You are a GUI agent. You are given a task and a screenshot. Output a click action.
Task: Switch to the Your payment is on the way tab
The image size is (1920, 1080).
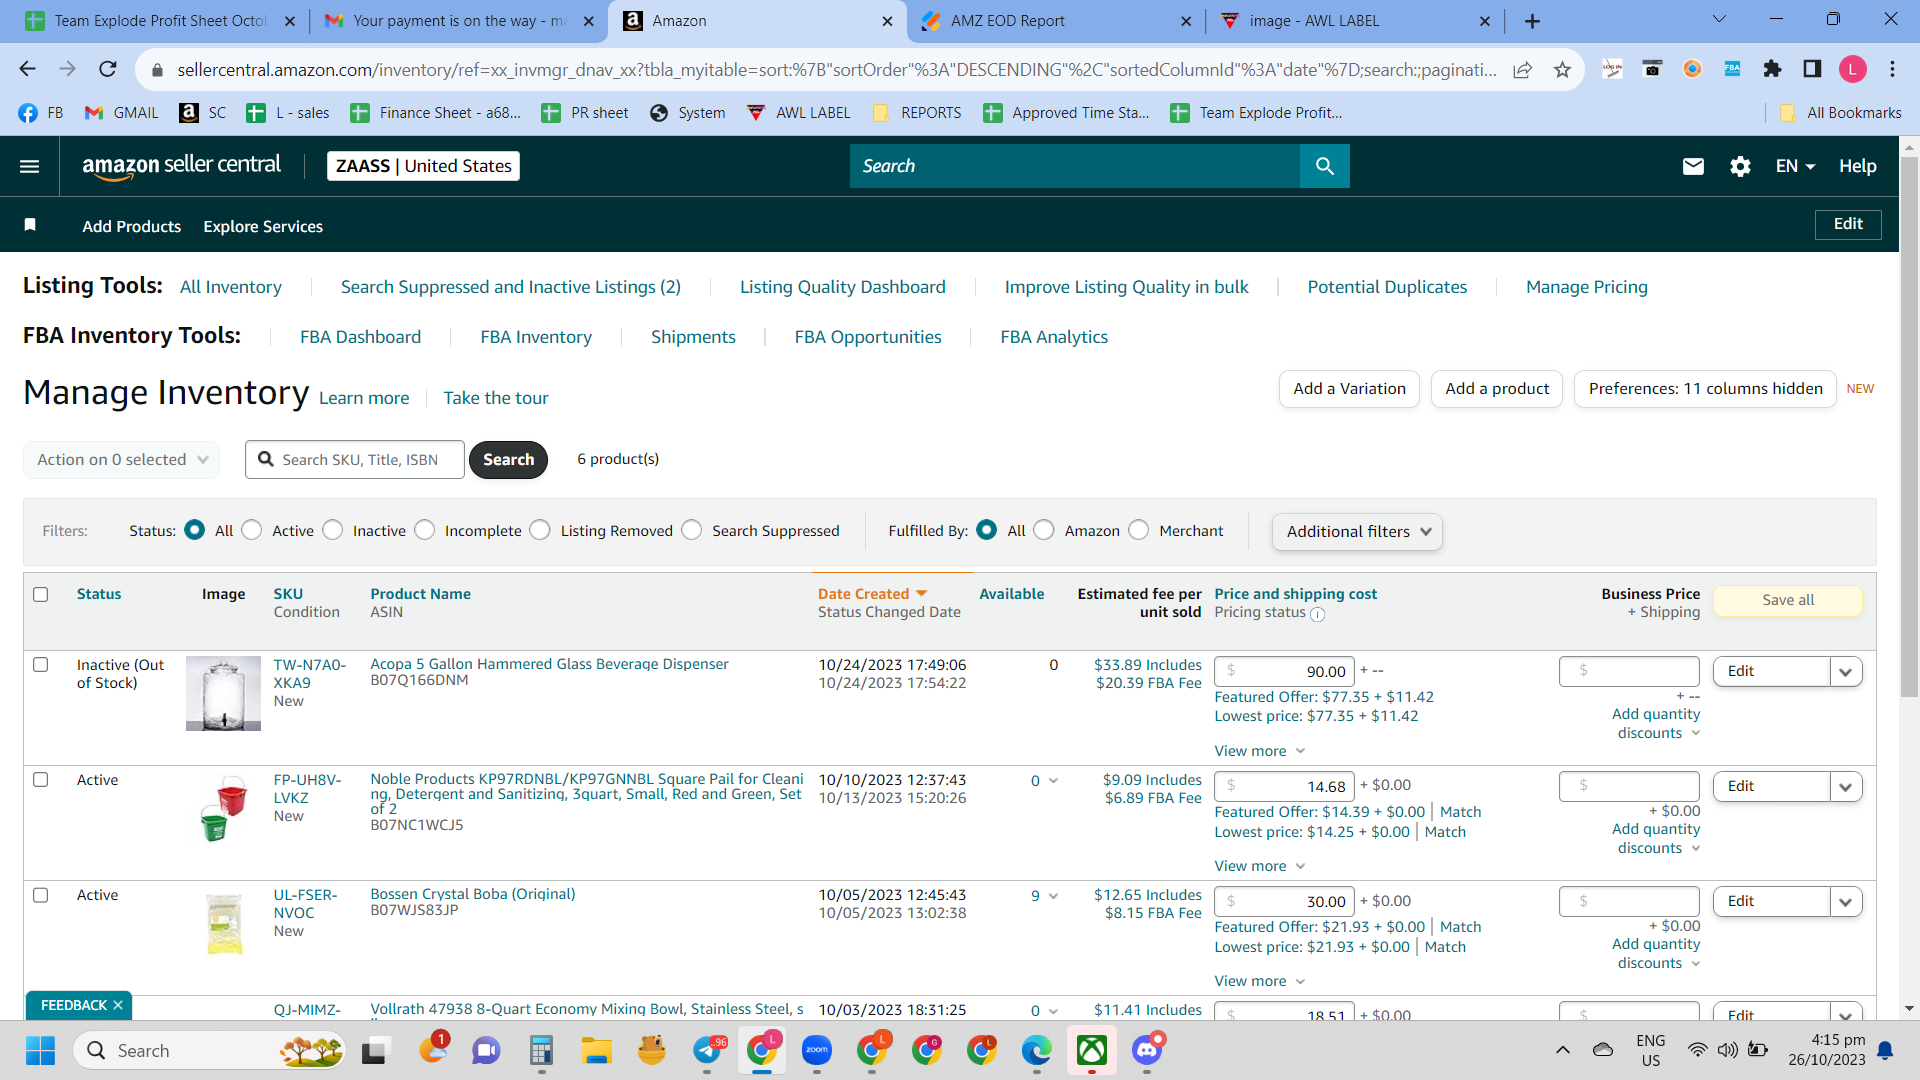459,21
